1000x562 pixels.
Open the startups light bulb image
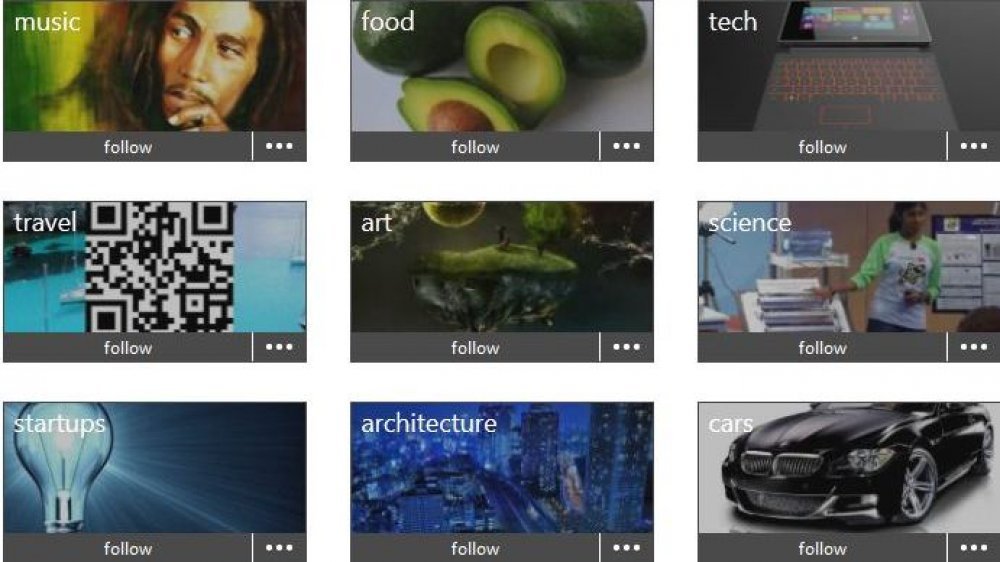155,468
